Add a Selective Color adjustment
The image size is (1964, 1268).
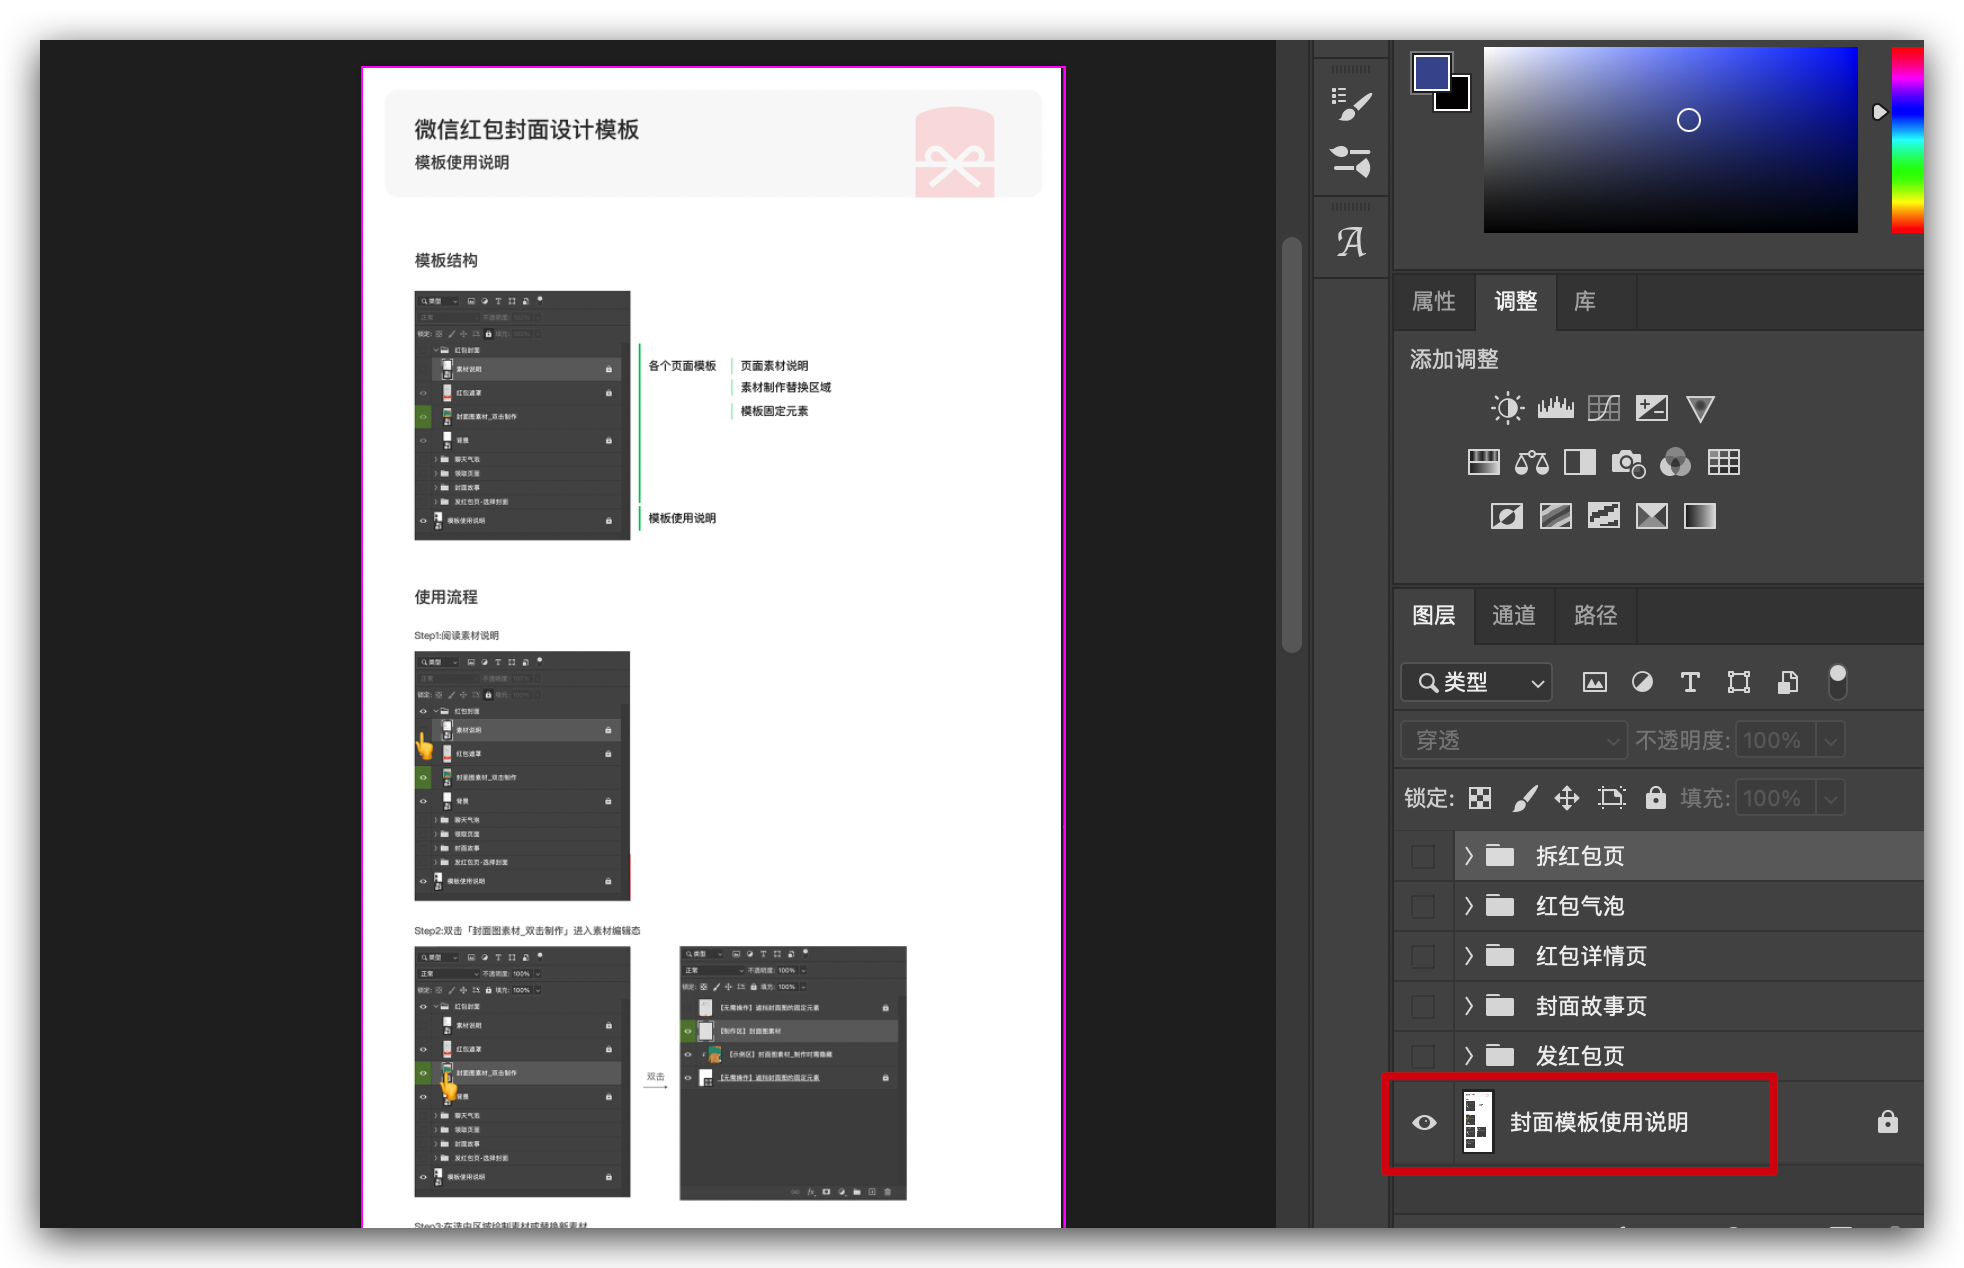point(1651,516)
